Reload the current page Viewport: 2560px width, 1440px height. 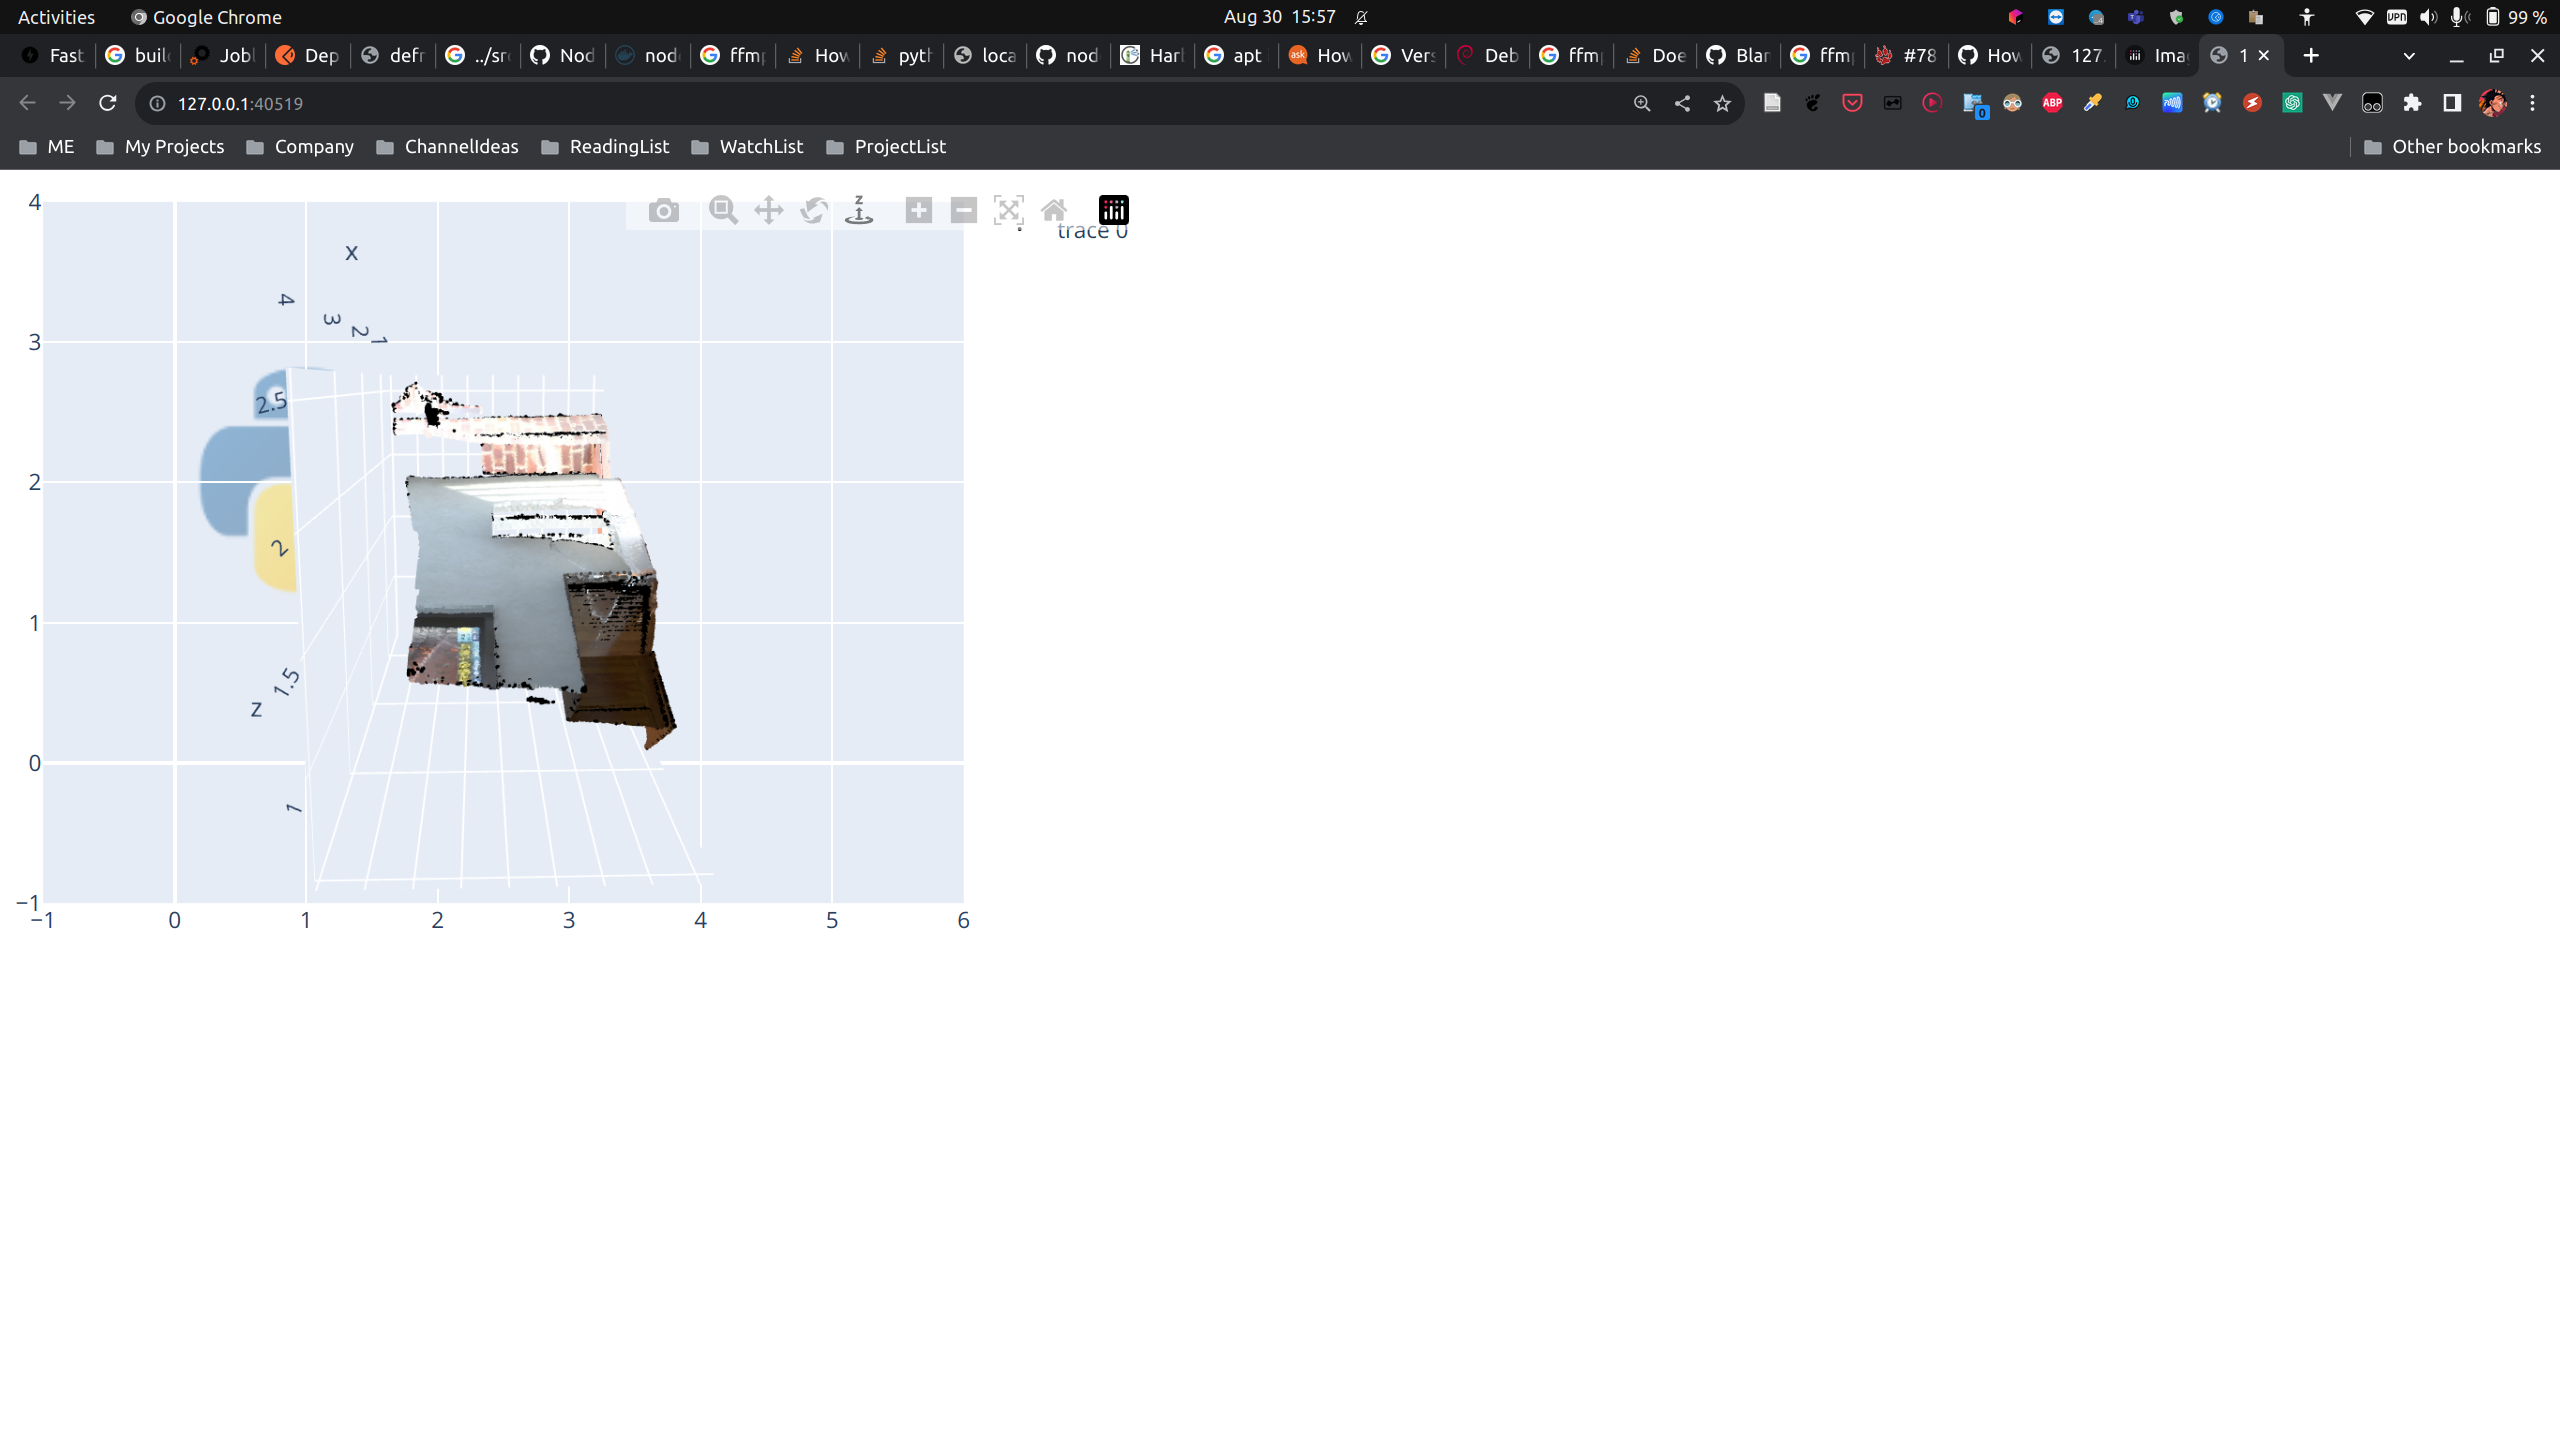(107, 102)
